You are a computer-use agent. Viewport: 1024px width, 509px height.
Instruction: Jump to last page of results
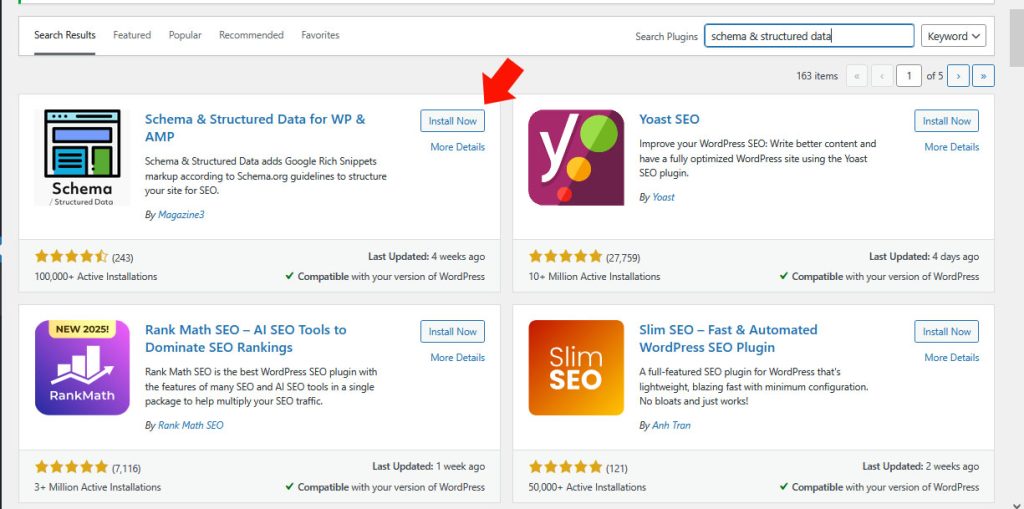click(x=984, y=76)
